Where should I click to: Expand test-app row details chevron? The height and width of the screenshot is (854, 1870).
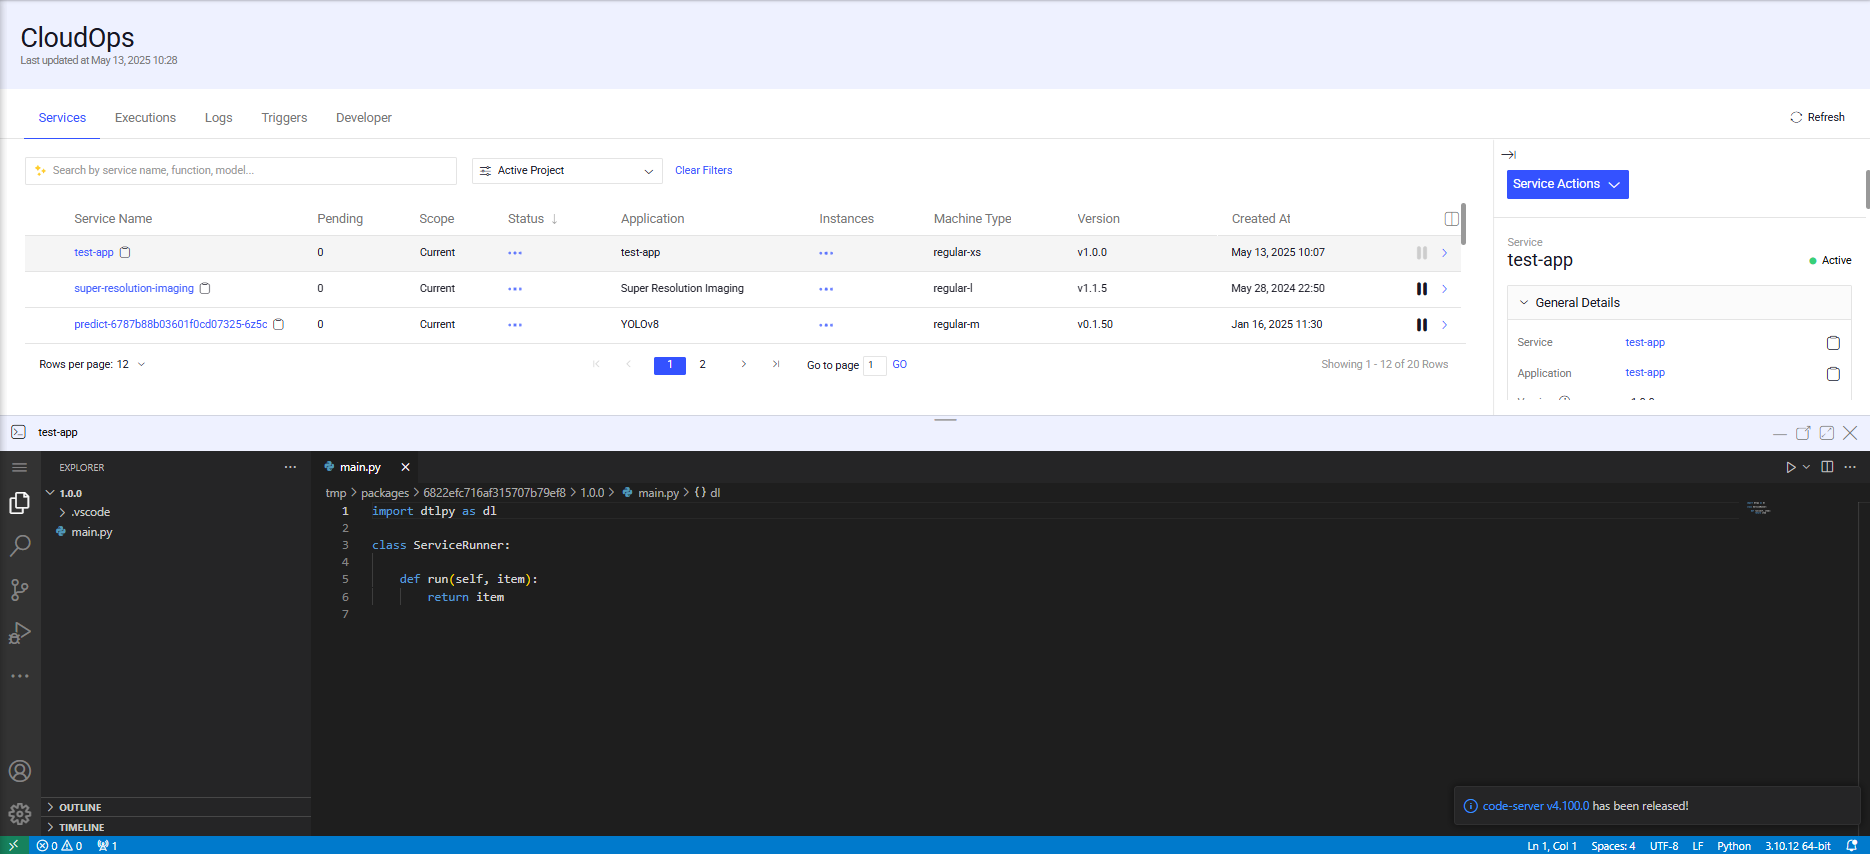tap(1444, 253)
